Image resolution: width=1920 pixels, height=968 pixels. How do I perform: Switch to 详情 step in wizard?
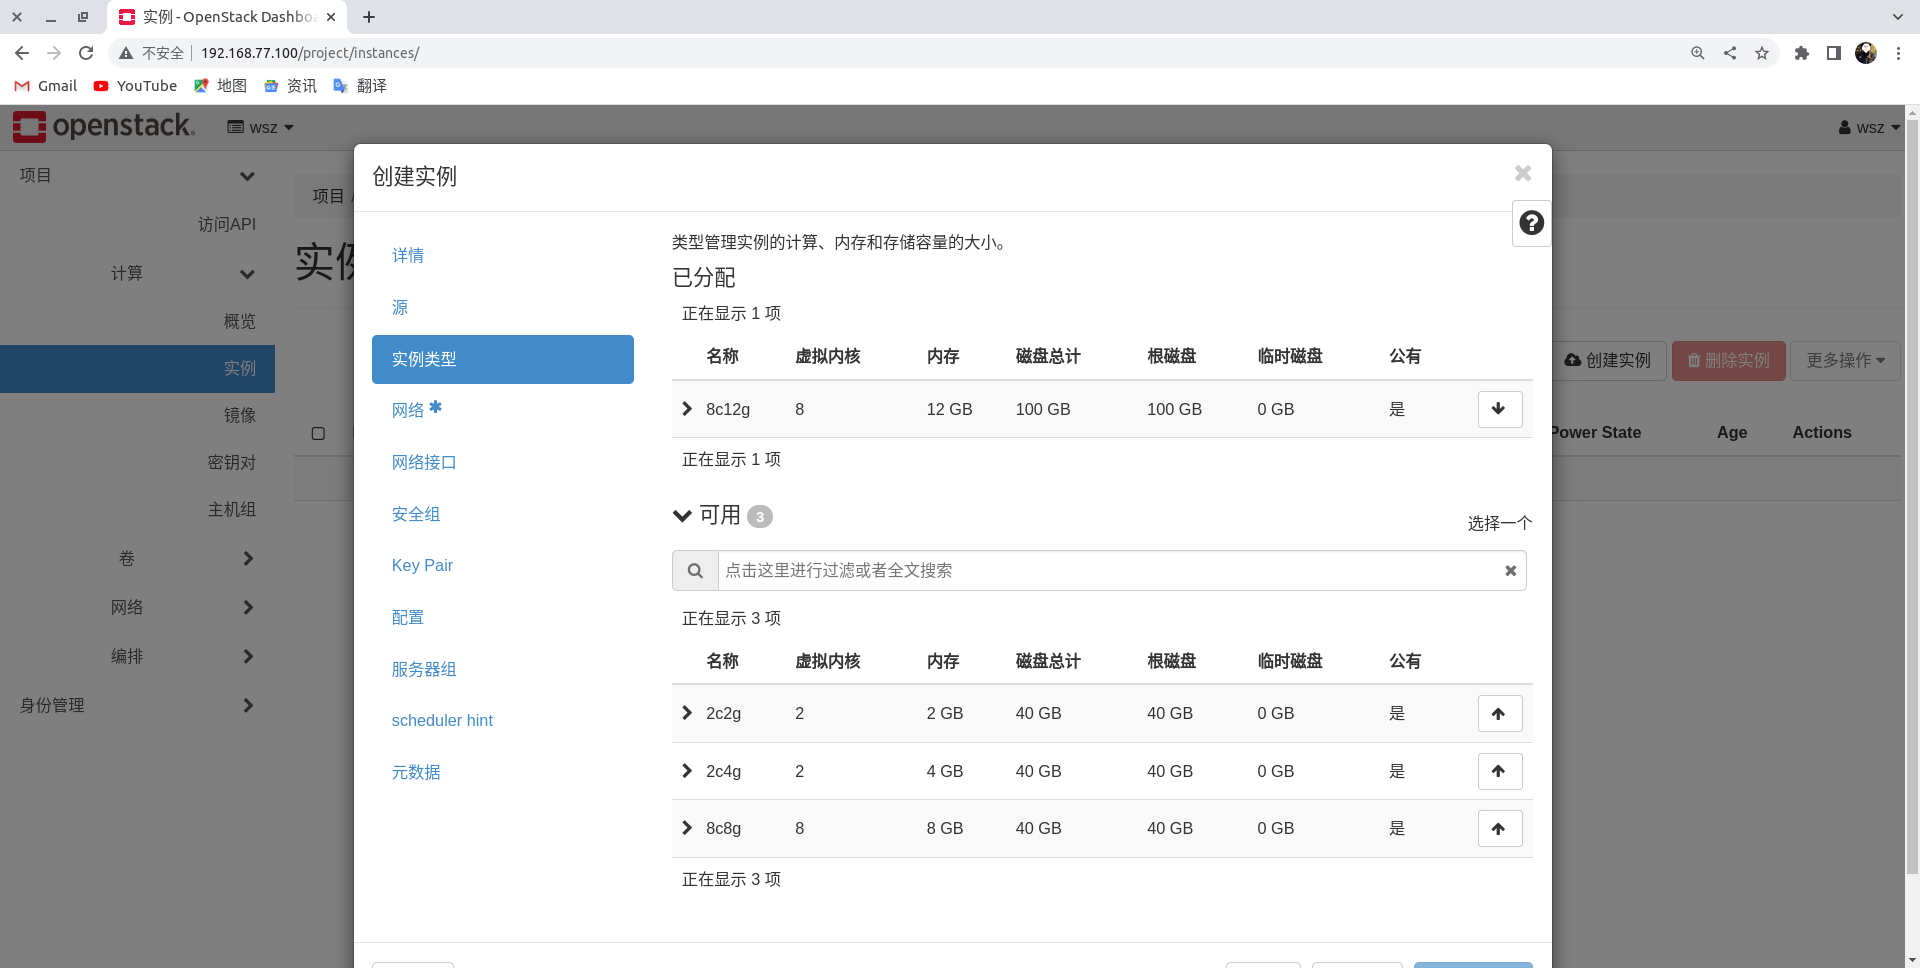(x=408, y=256)
